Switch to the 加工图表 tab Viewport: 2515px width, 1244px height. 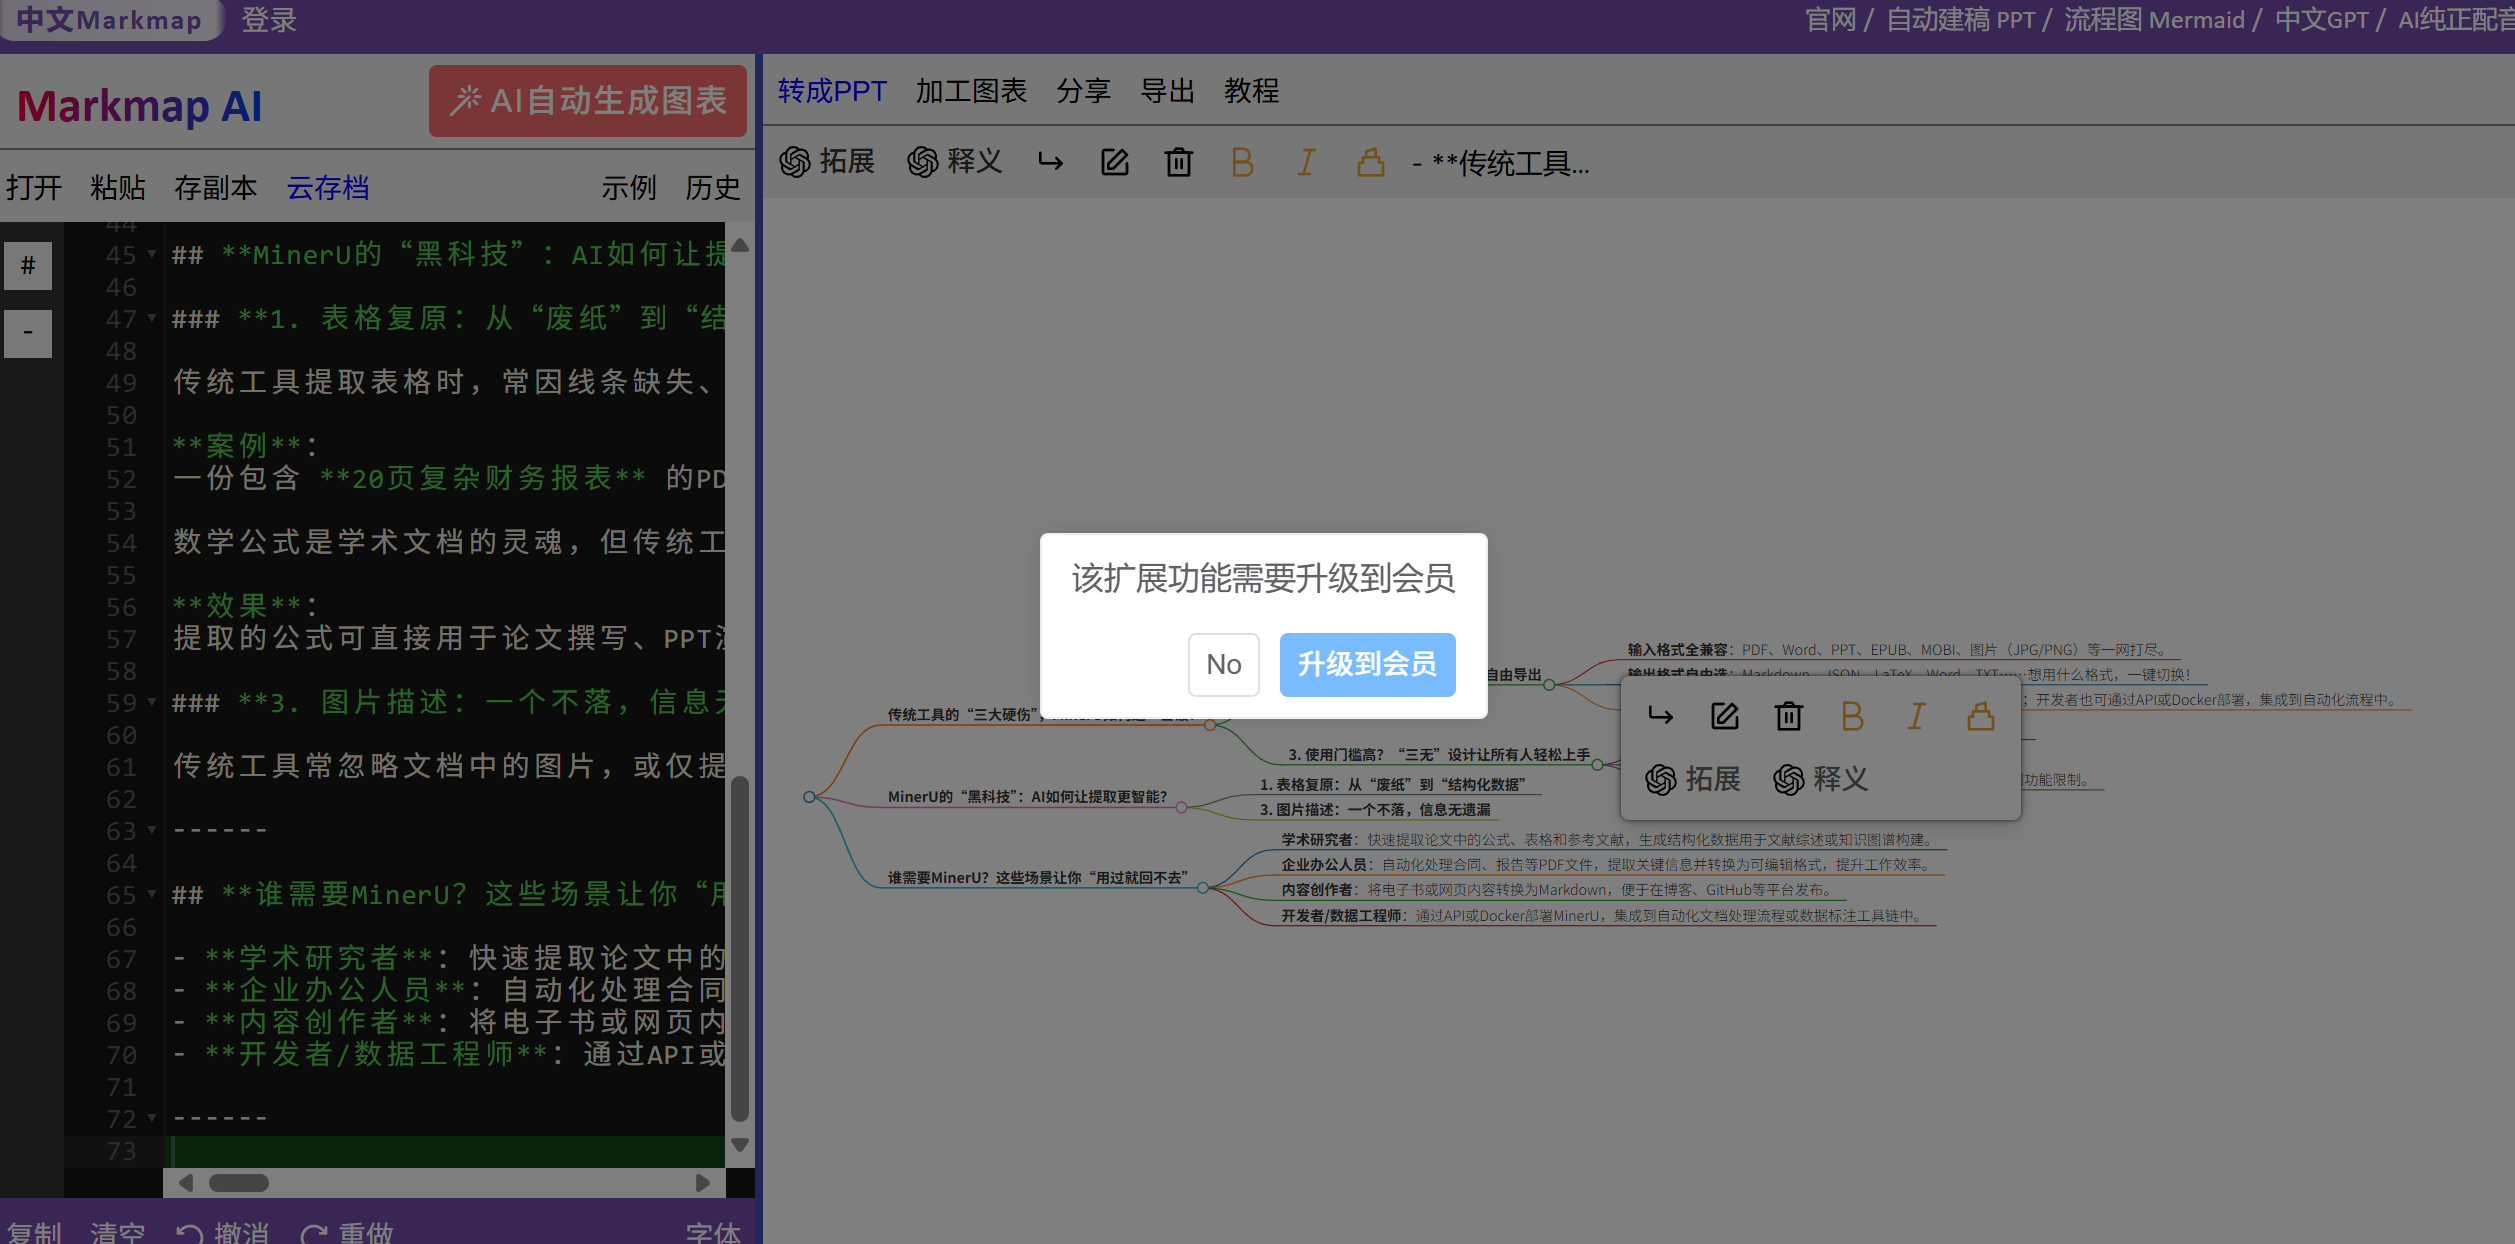tap(970, 90)
